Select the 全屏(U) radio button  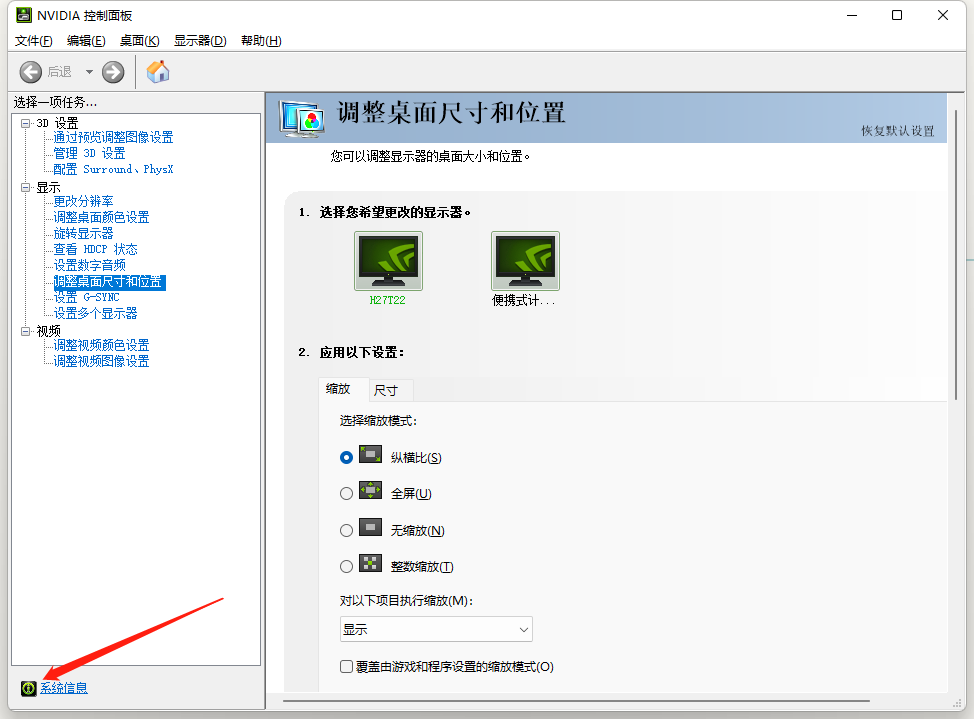[347, 494]
